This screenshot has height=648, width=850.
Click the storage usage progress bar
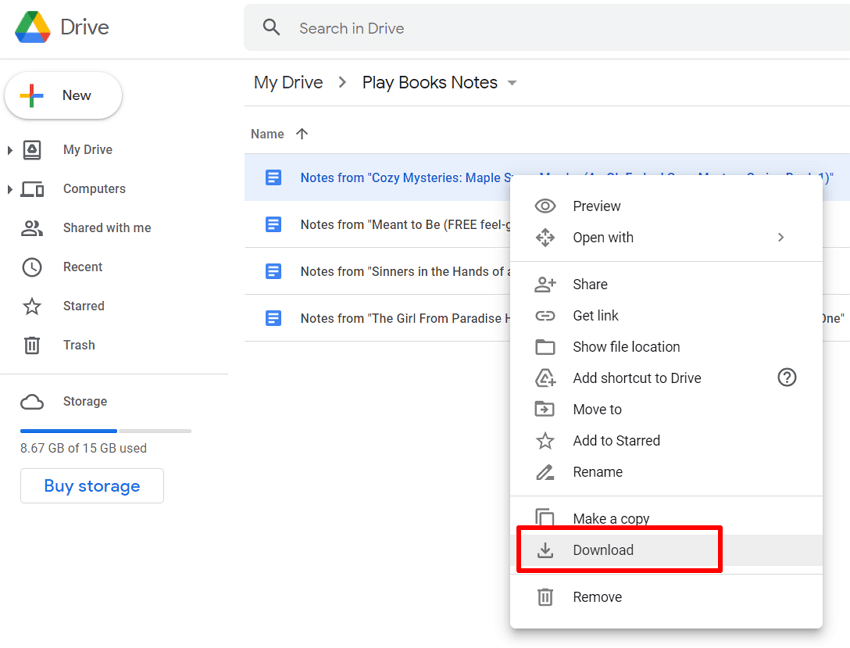[x=106, y=431]
